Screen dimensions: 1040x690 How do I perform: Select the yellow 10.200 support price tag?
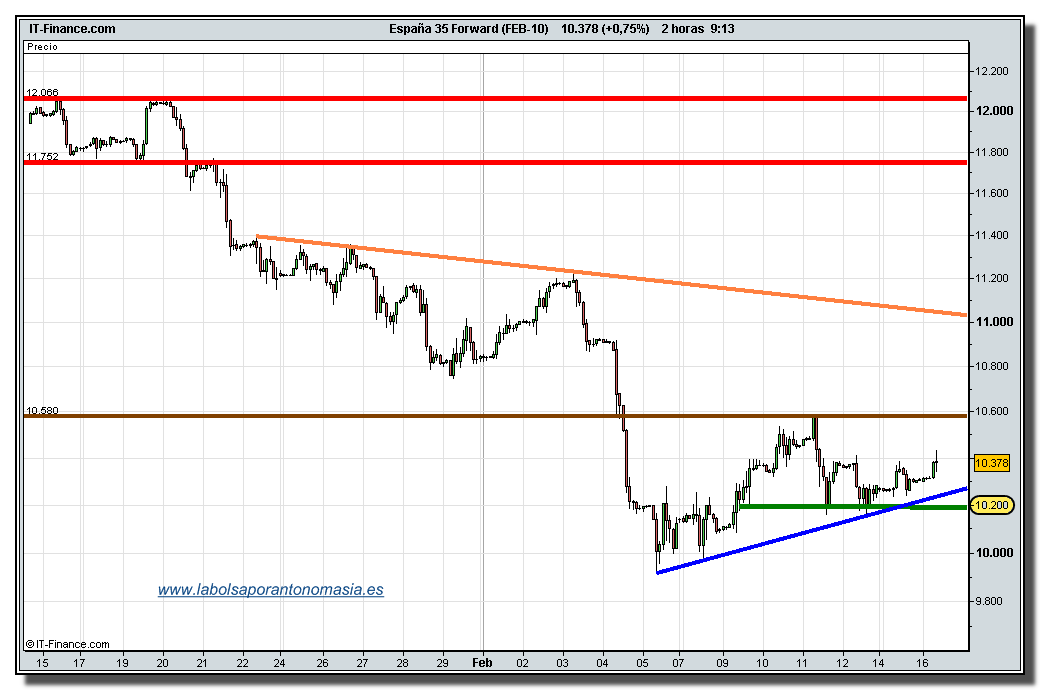pos(992,505)
